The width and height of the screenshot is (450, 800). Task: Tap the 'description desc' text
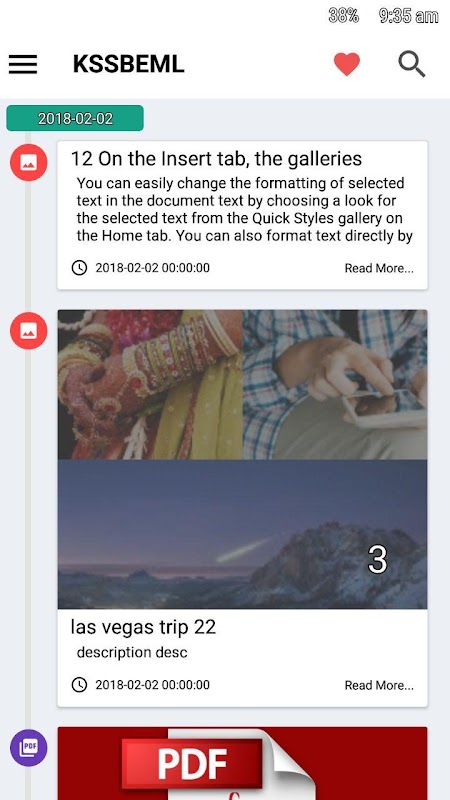click(x=132, y=652)
